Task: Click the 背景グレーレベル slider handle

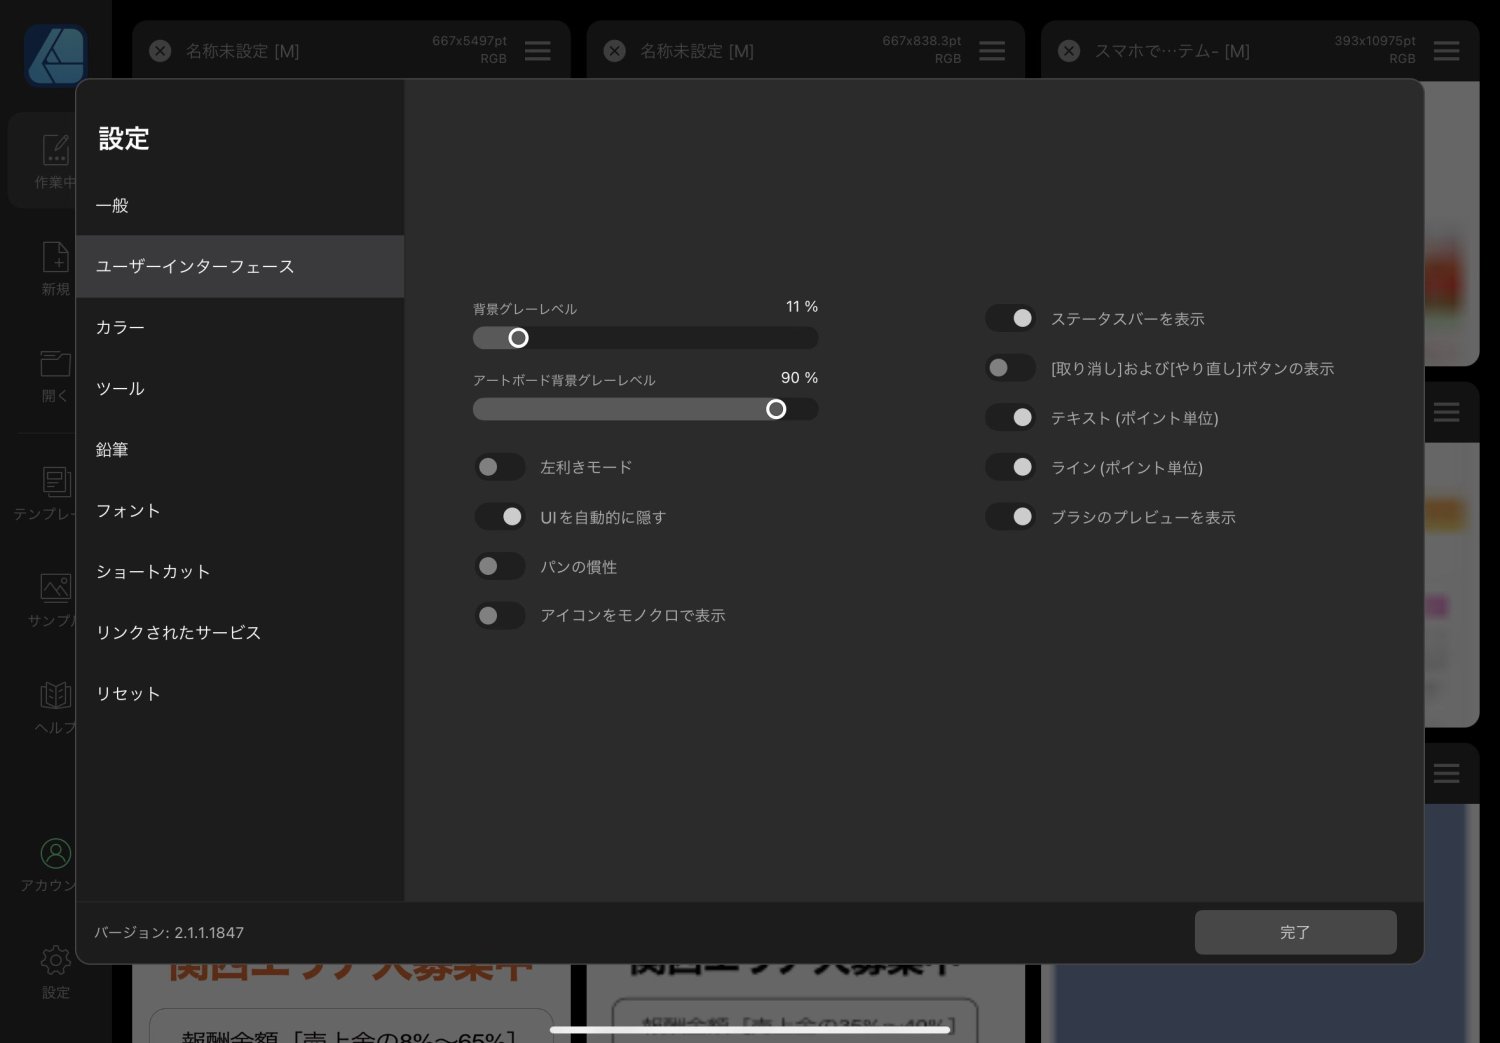Action: [x=518, y=338]
